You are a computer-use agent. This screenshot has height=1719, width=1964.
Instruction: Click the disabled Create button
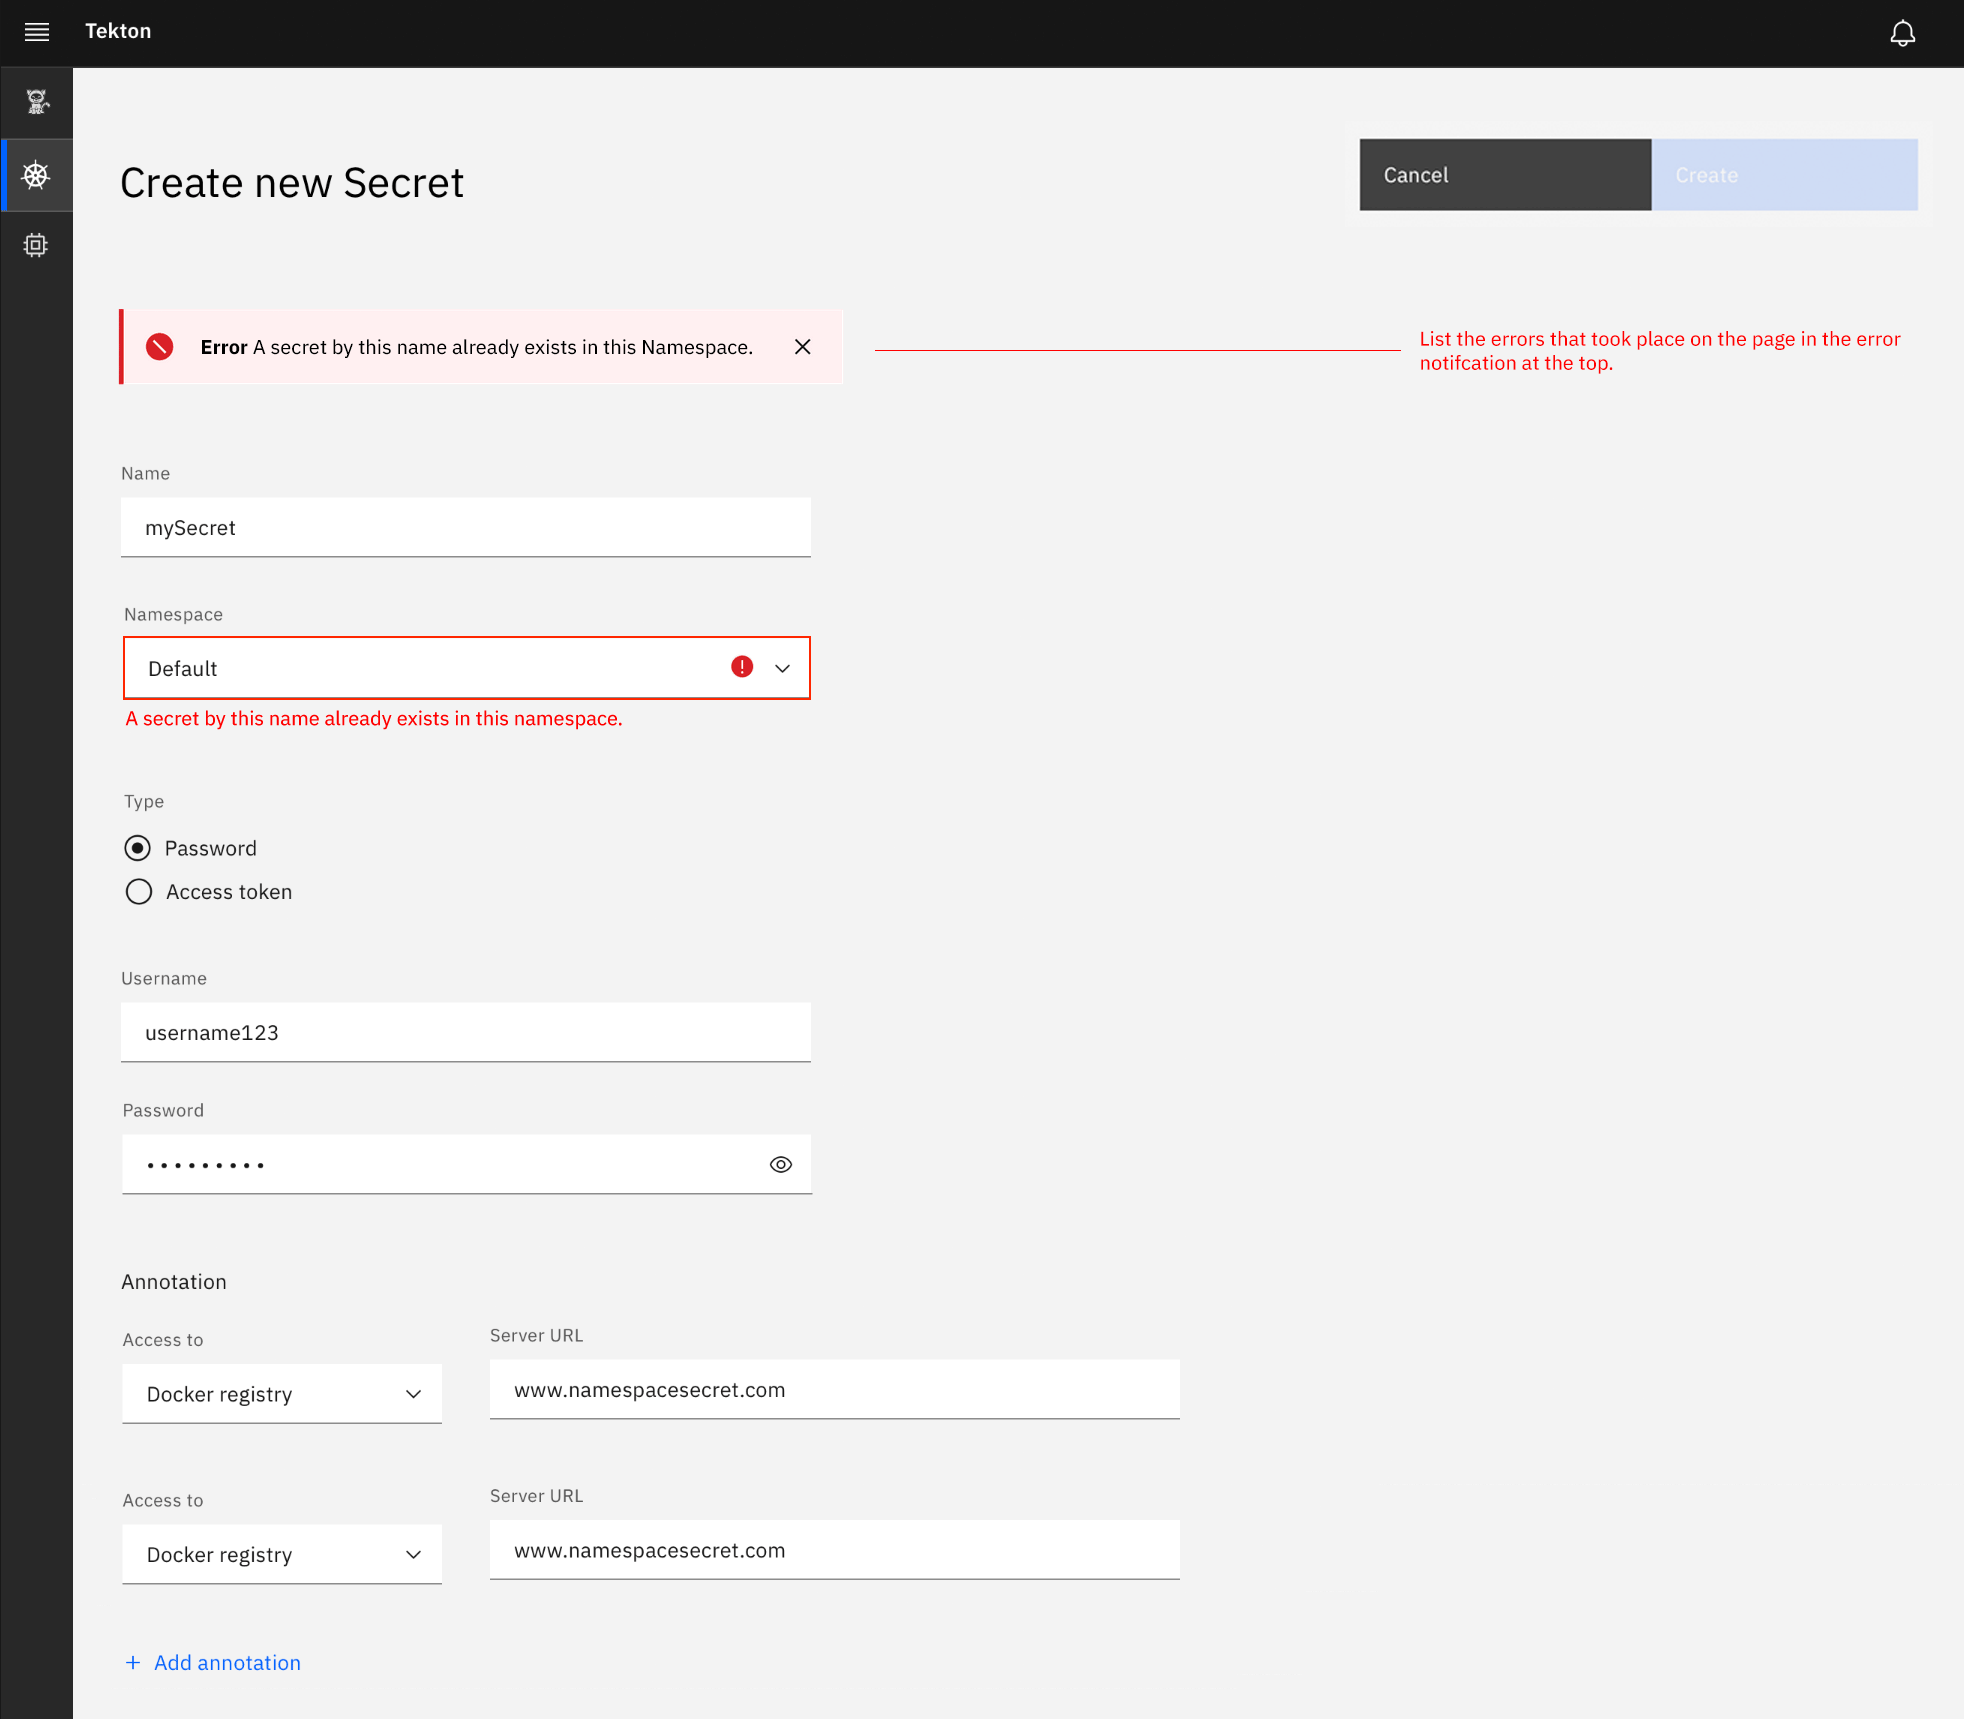(1785, 174)
